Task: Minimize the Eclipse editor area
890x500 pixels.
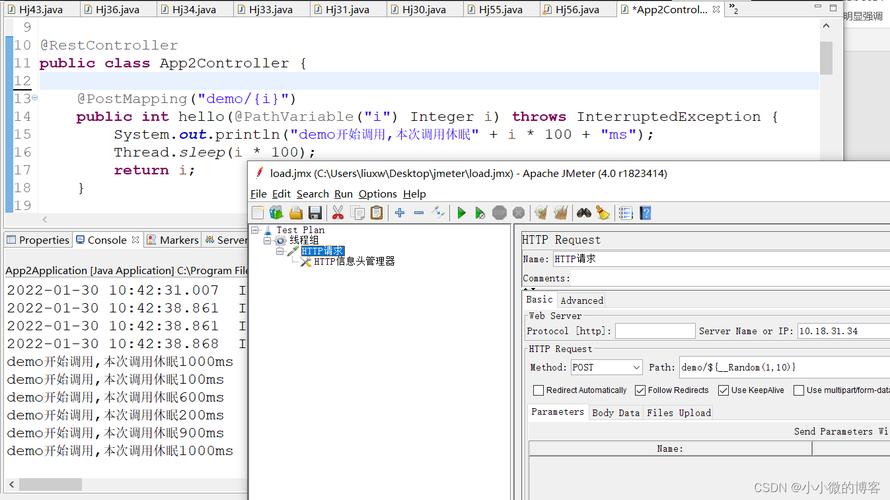Action: [818, 7]
